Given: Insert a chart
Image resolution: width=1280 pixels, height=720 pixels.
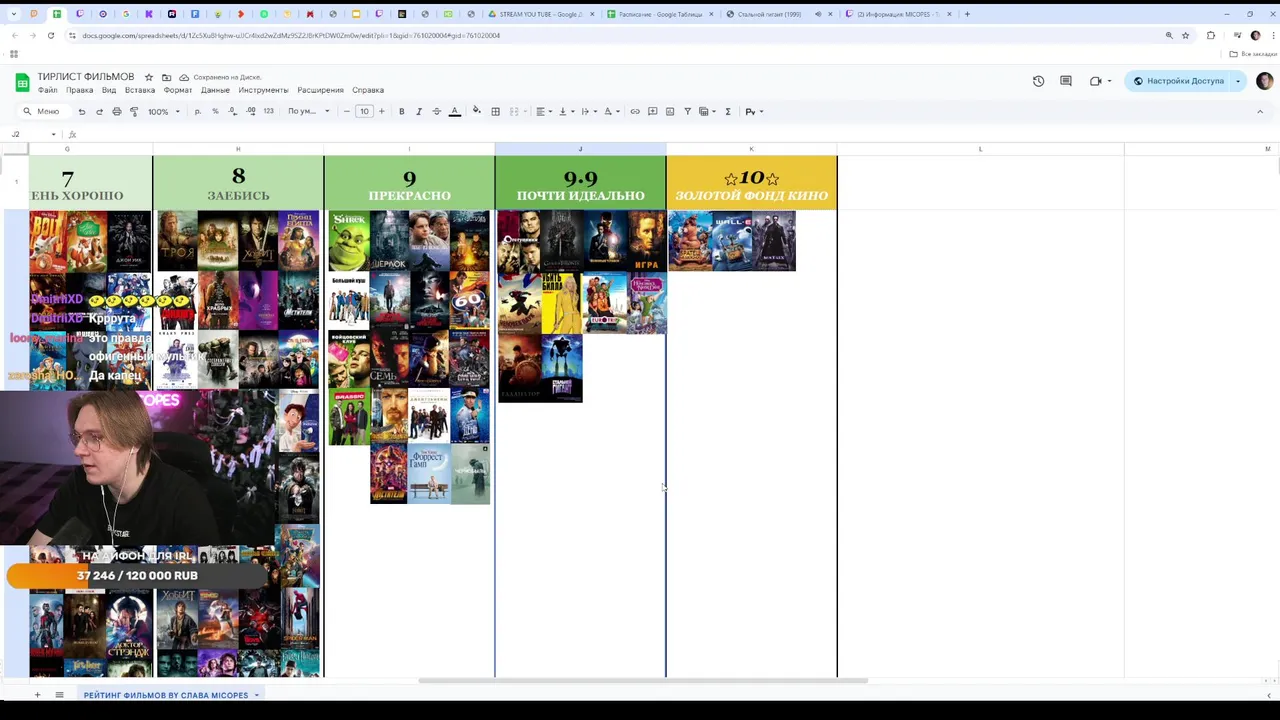Looking at the screenshot, I should (670, 111).
